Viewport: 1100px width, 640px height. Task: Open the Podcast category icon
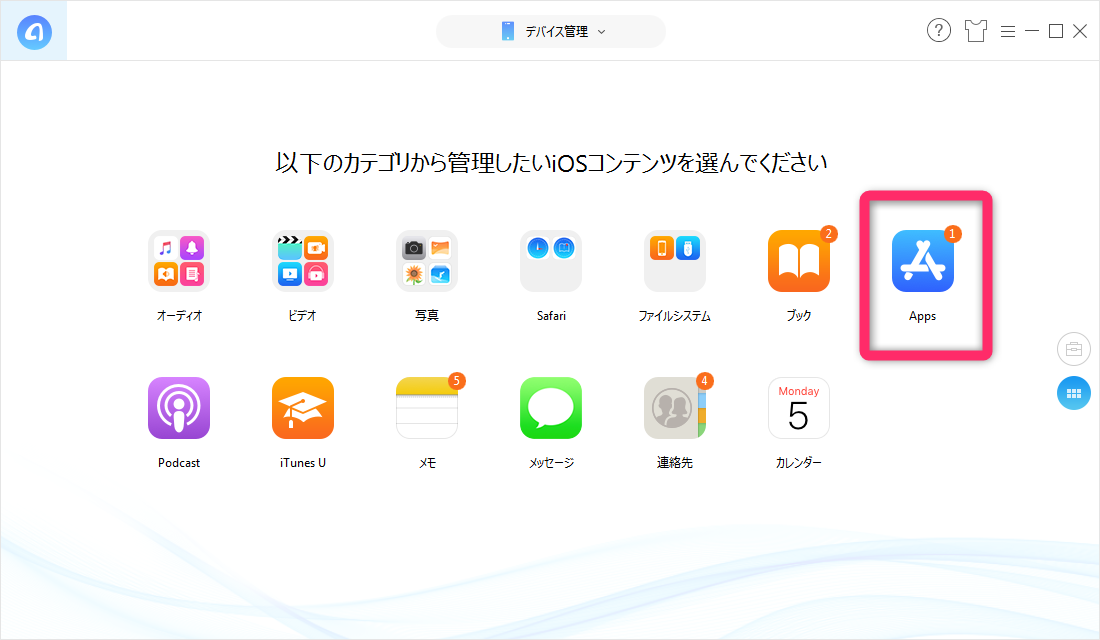tap(179, 408)
